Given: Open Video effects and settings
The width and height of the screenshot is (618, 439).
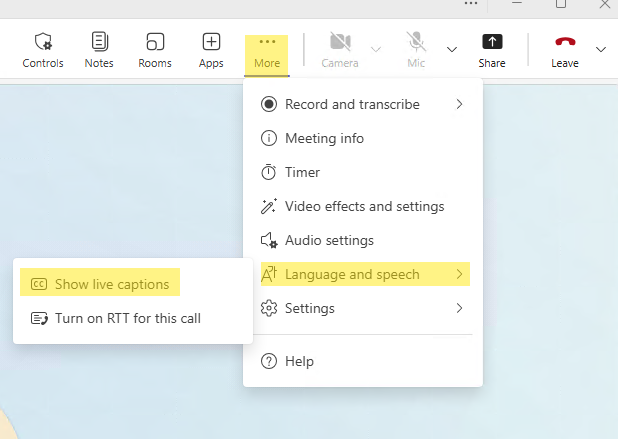Looking at the screenshot, I should (x=364, y=206).
